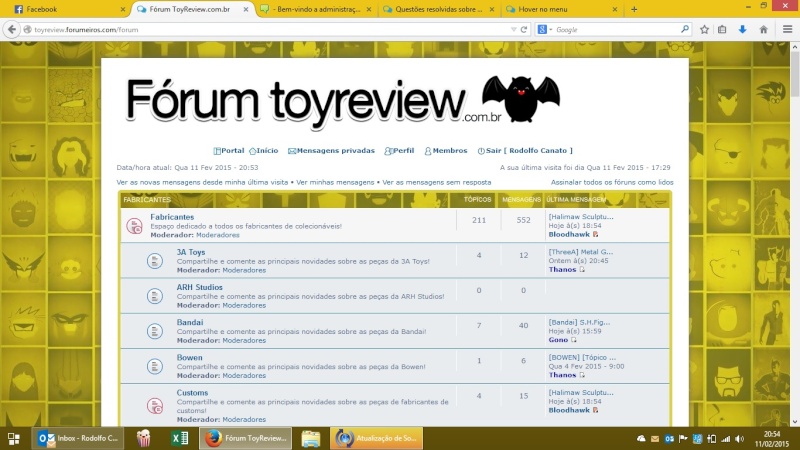This screenshot has width=800, height=450.
Task: Click the taskbar clock showing 20:54
Action: coord(772,439)
